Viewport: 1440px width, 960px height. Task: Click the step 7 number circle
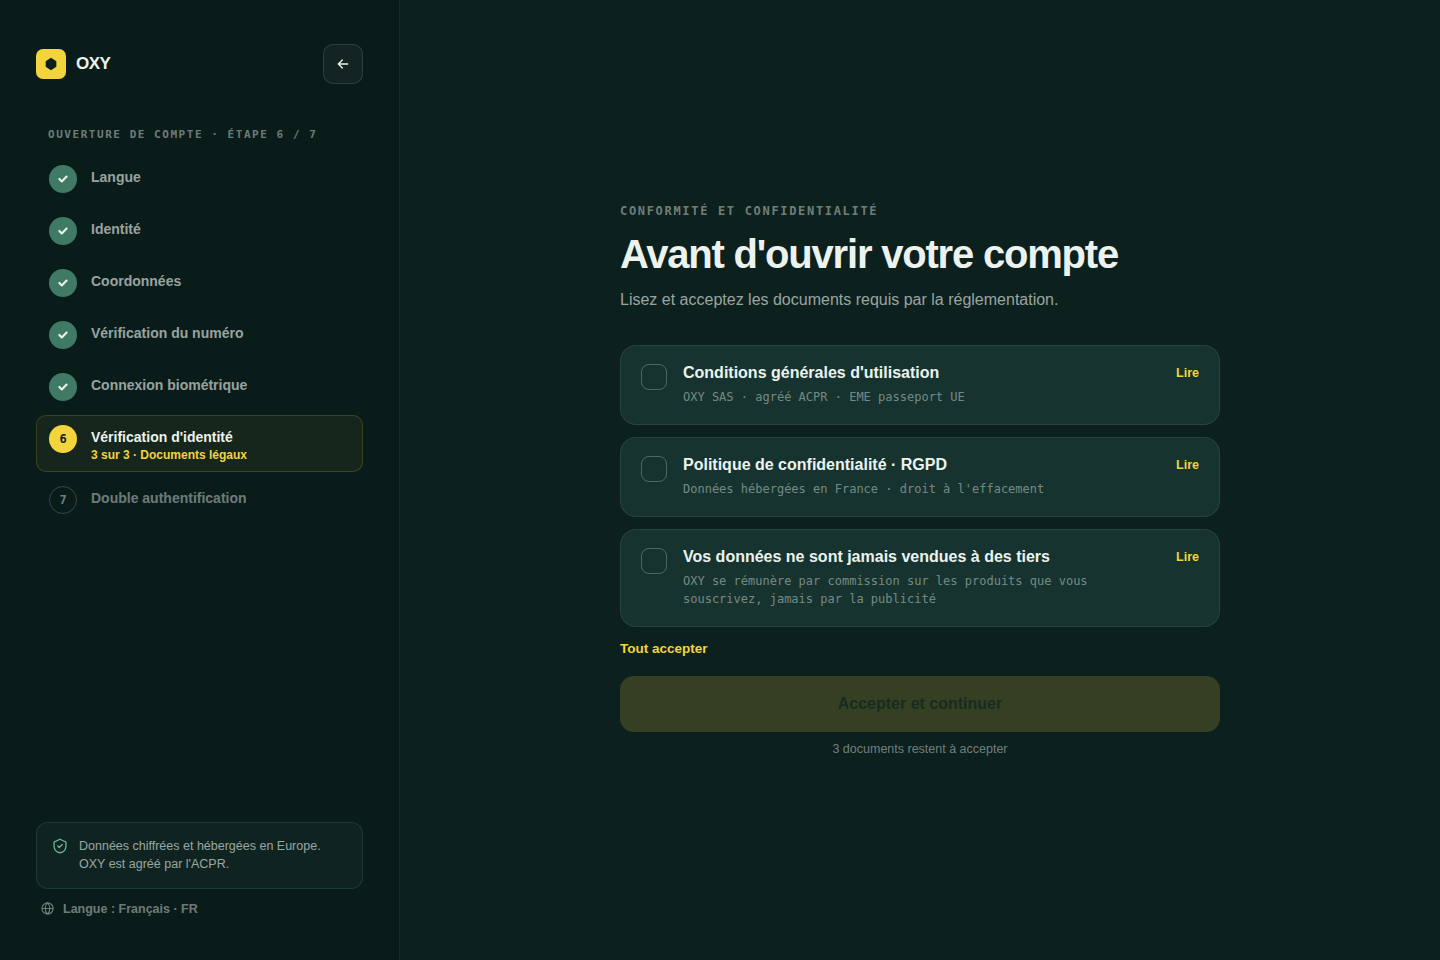(63, 500)
